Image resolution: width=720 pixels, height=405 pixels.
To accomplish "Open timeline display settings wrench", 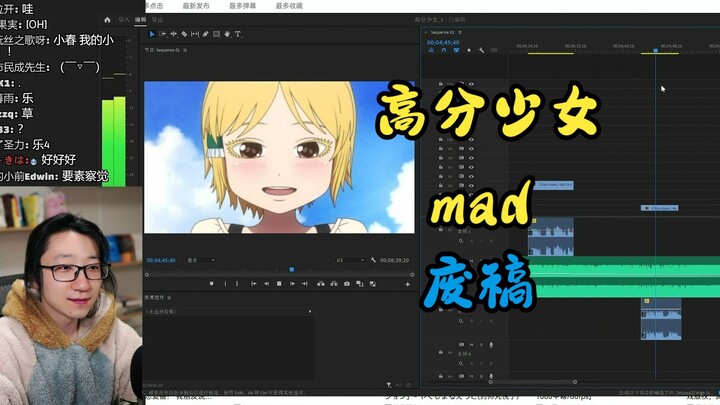I will click(481, 51).
